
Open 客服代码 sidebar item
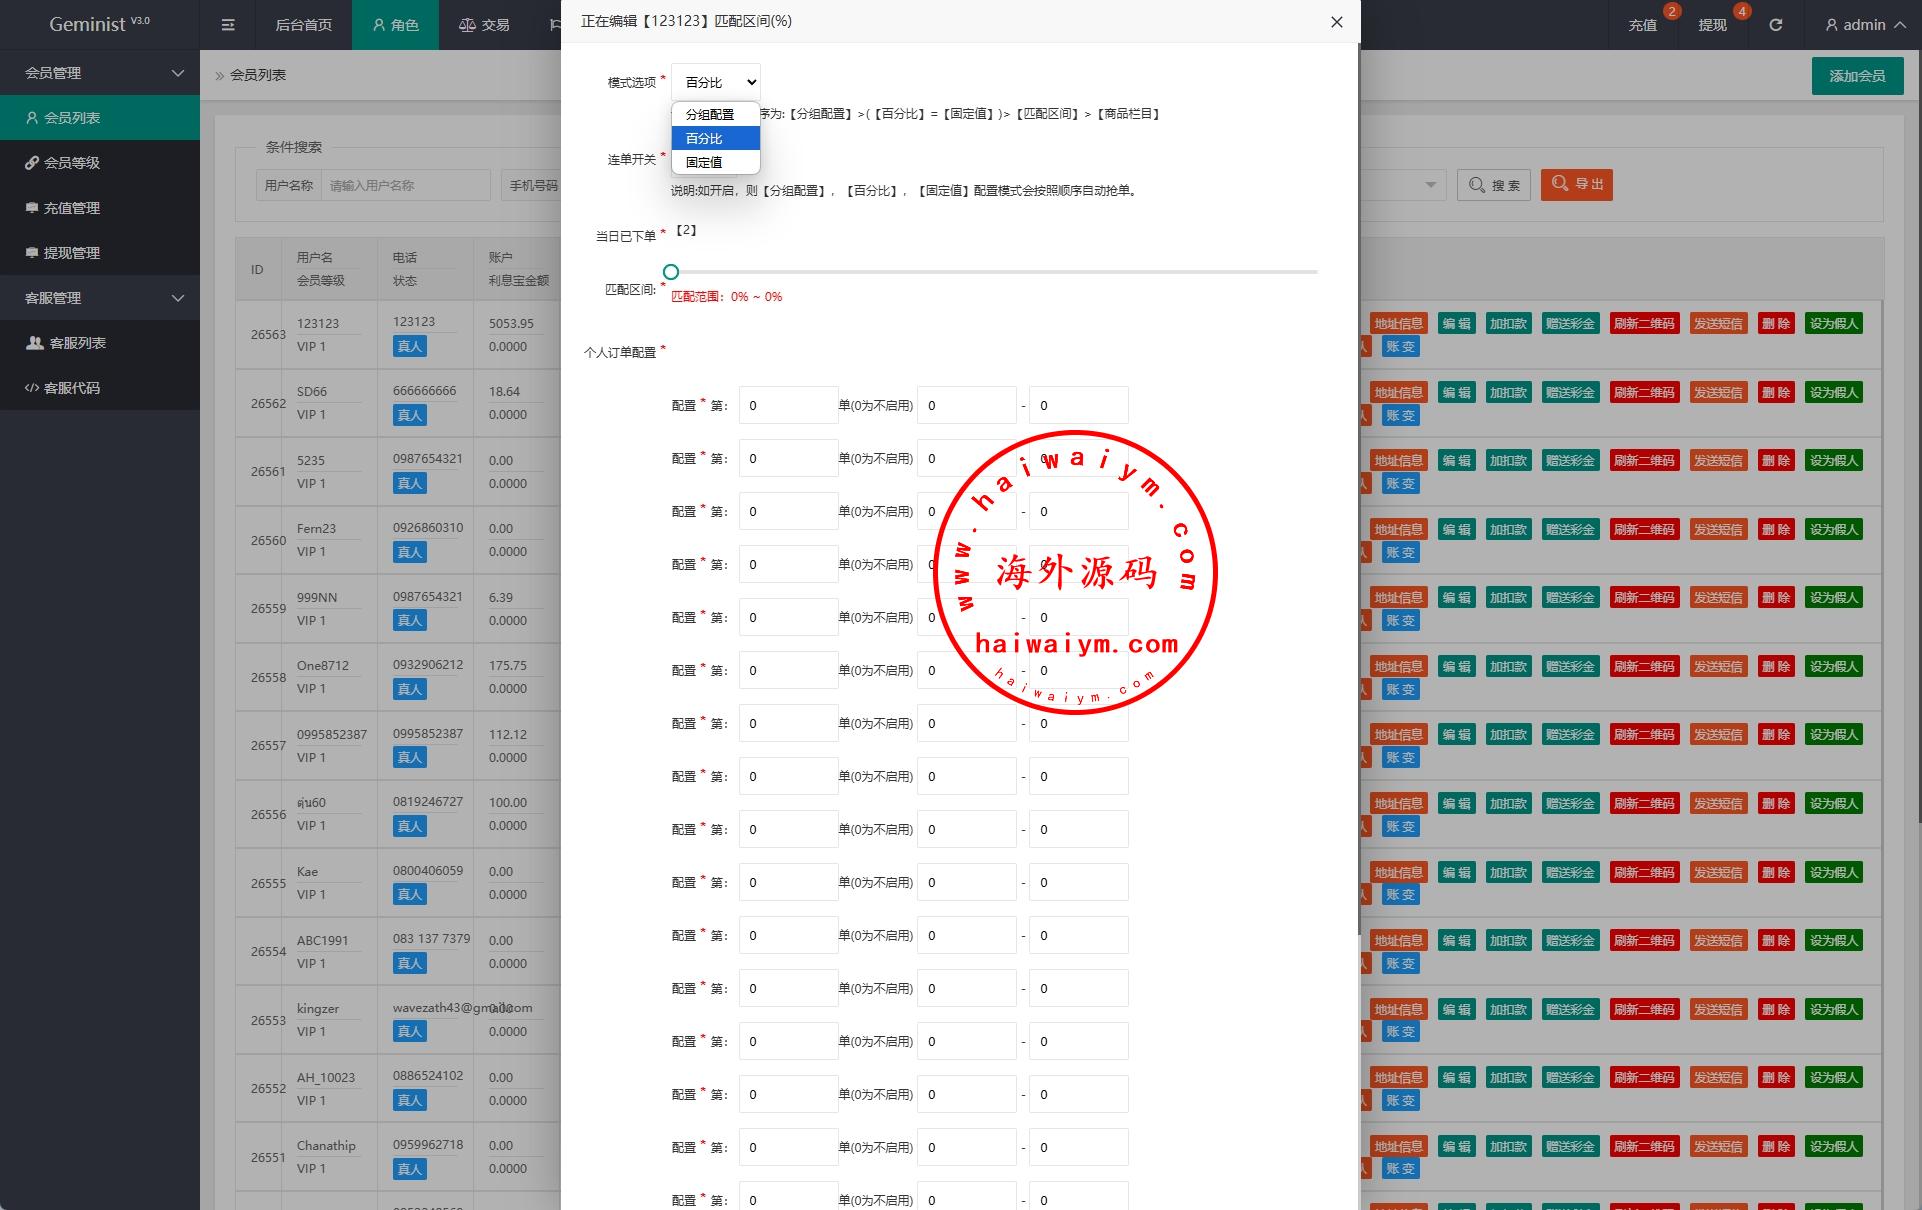click(71, 388)
